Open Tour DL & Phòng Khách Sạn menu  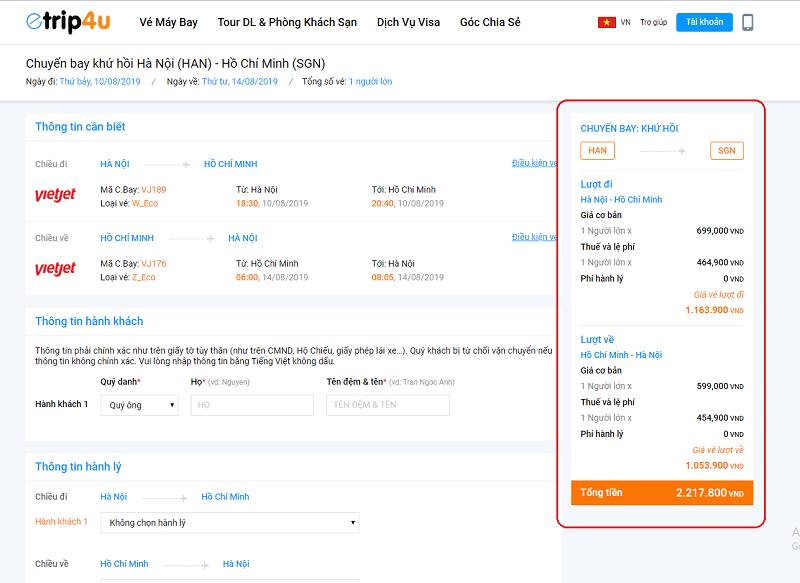point(287,22)
